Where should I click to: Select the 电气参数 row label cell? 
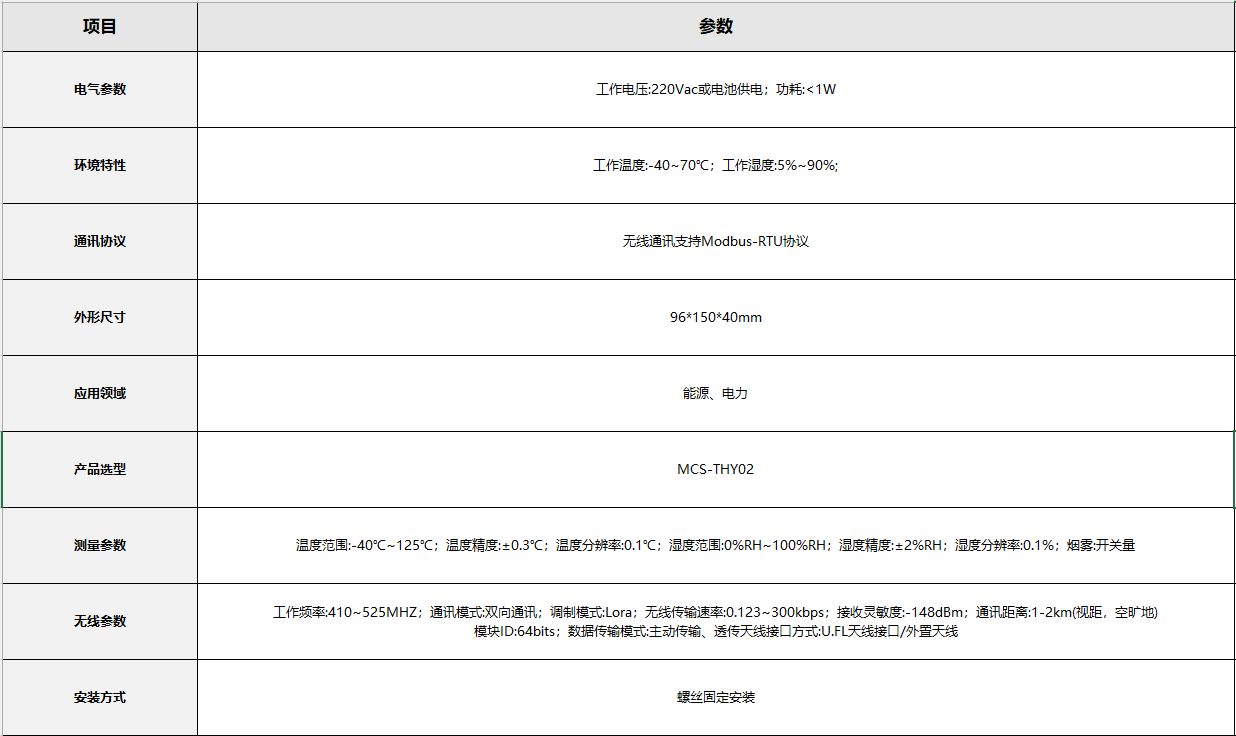(x=100, y=89)
